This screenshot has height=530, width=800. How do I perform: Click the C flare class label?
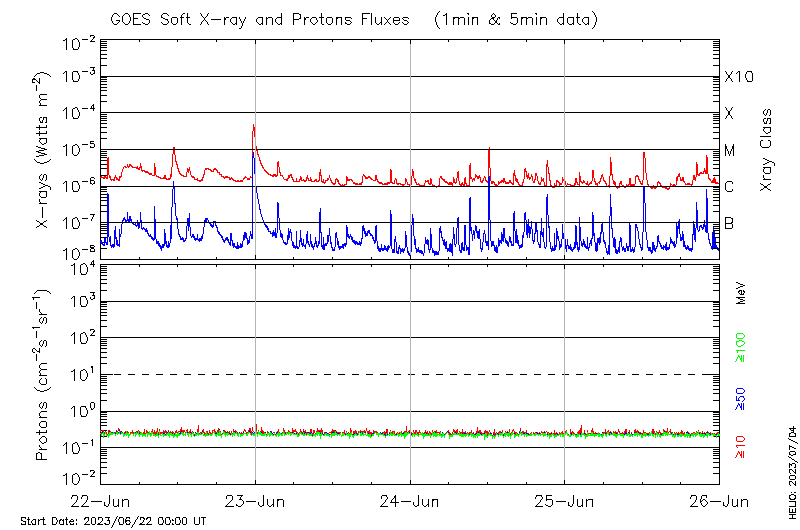click(729, 187)
